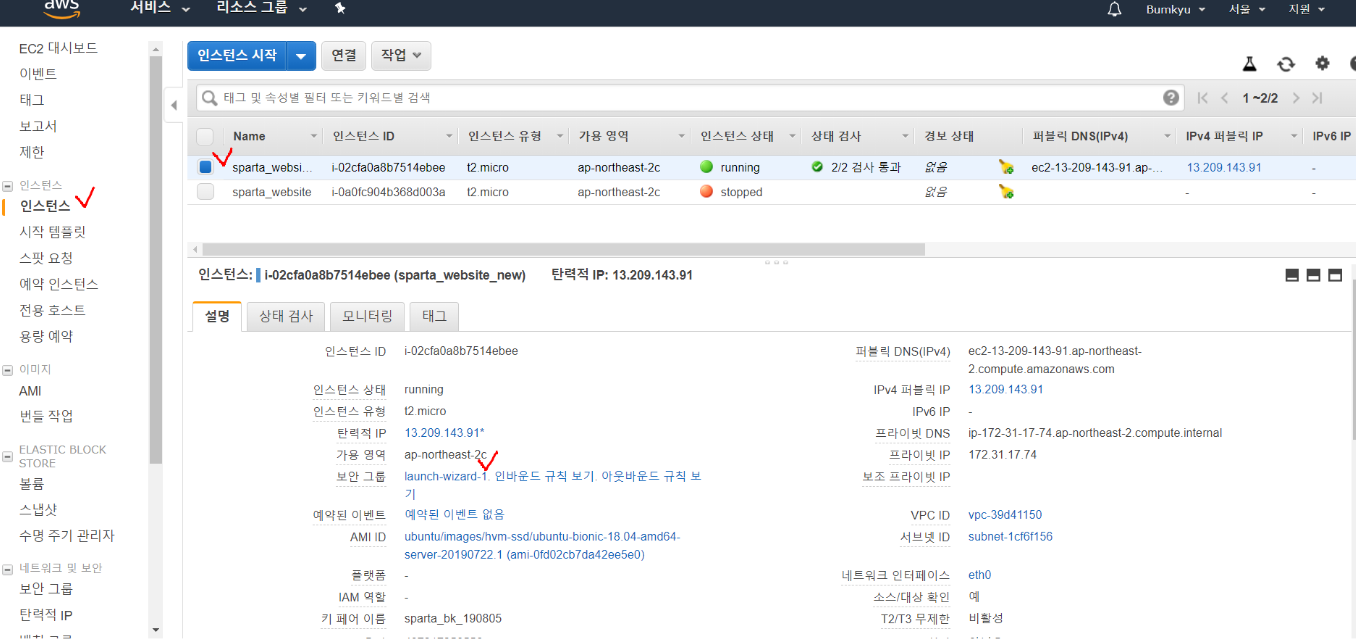This screenshot has height=641, width=1356.
Task: Check the stopped sparta_website instance row
Action: pos(205,191)
